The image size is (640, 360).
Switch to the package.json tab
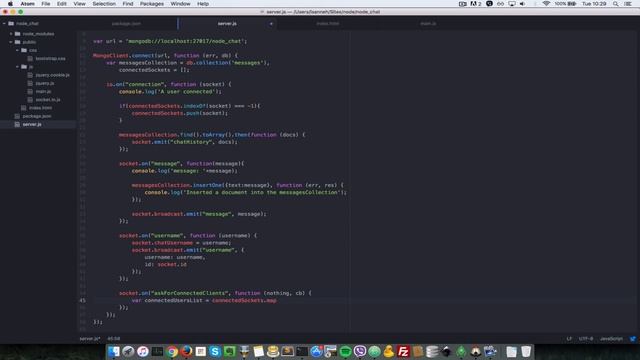[127, 24]
